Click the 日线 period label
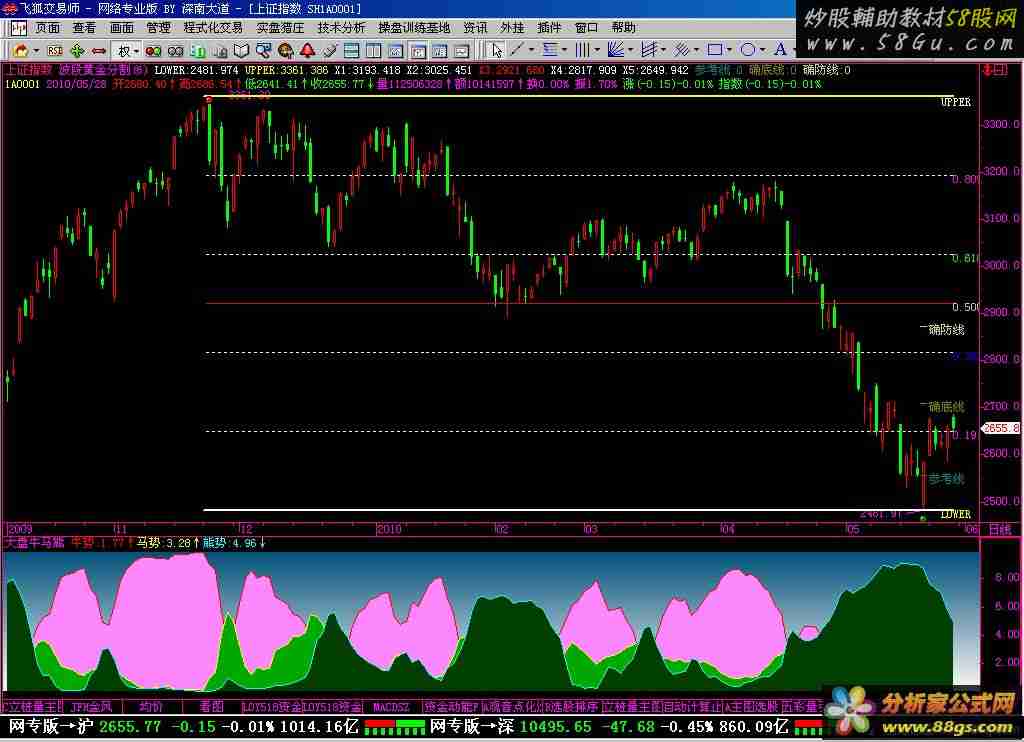The image size is (1024, 742). (999, 529)
